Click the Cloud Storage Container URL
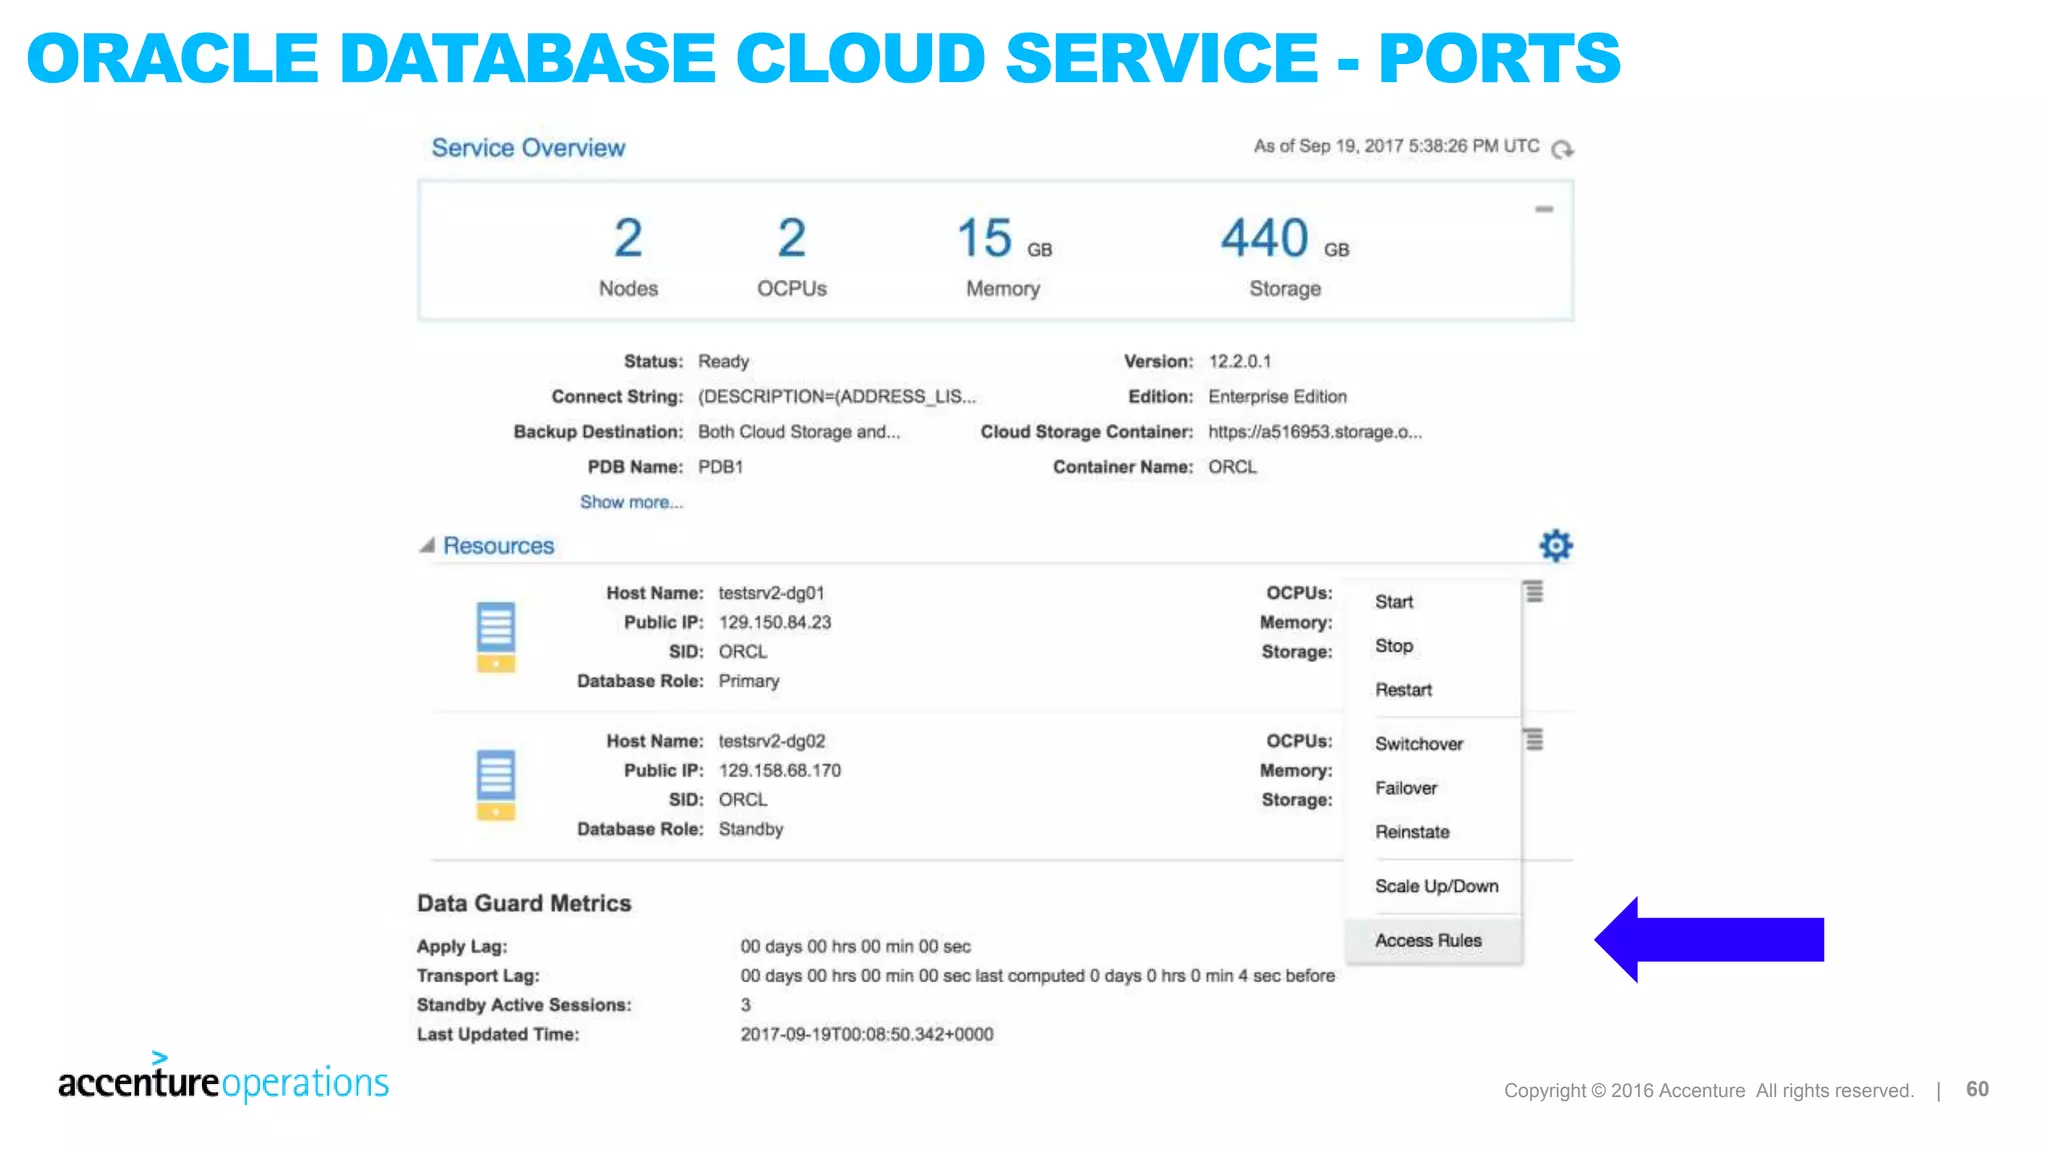 [x=1315, y=432]
